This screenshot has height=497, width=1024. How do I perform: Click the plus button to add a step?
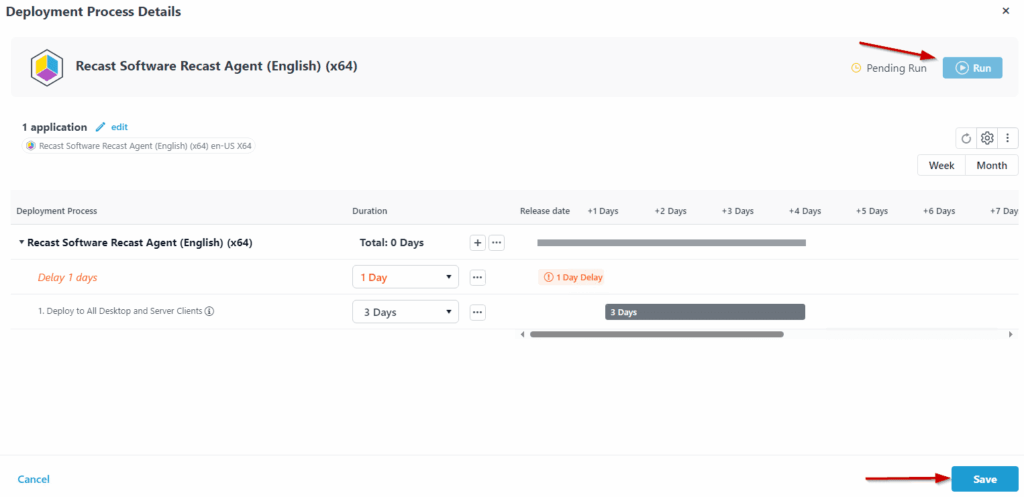tap(477, 242)
